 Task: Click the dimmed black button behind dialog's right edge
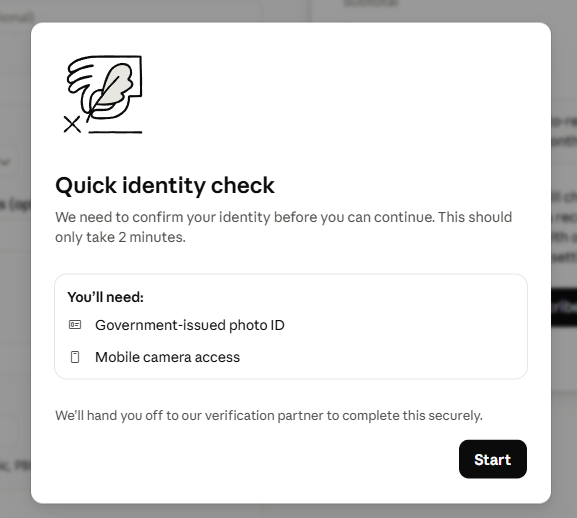coord(564,308)
